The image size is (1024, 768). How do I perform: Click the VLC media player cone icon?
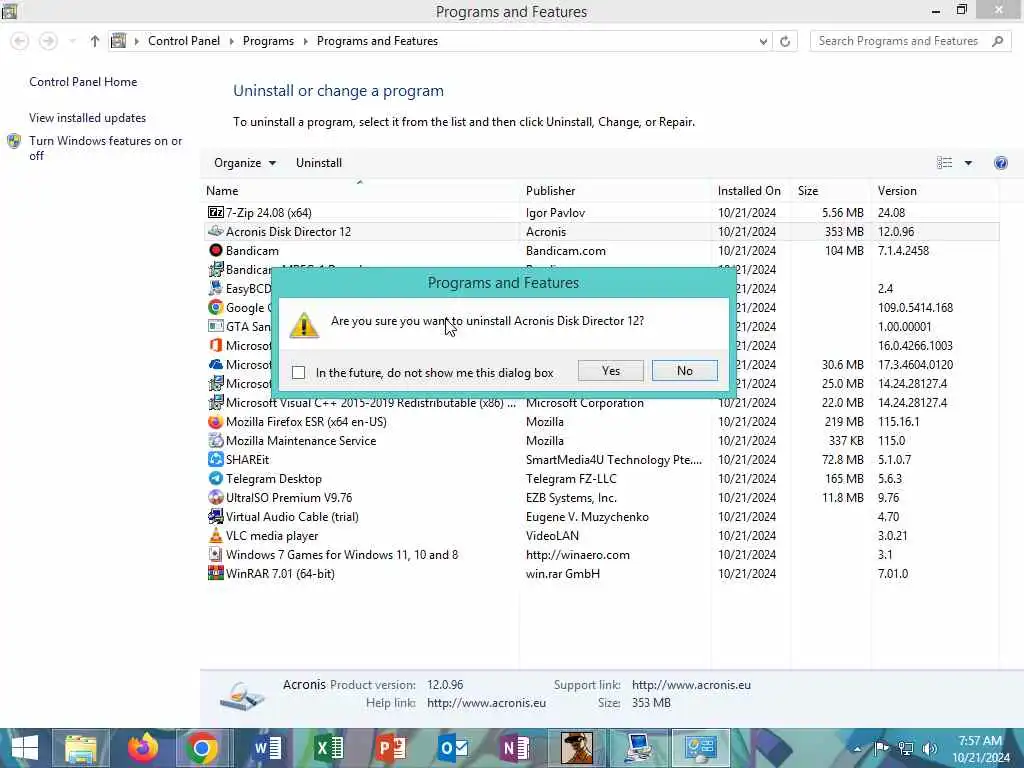coord(216,535)
